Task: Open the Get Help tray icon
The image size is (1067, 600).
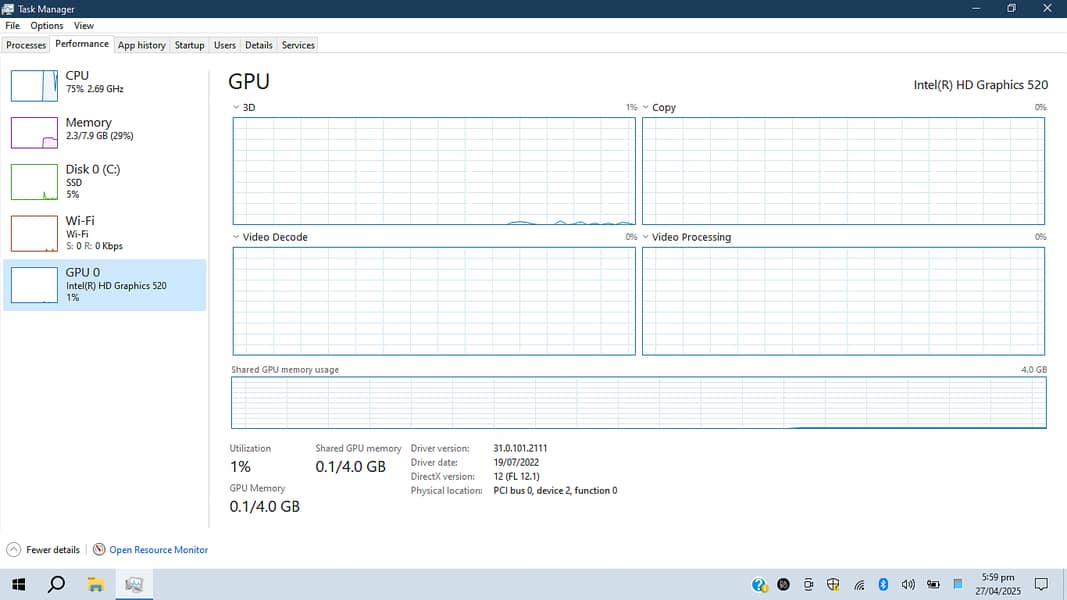Action: [759, 584]
